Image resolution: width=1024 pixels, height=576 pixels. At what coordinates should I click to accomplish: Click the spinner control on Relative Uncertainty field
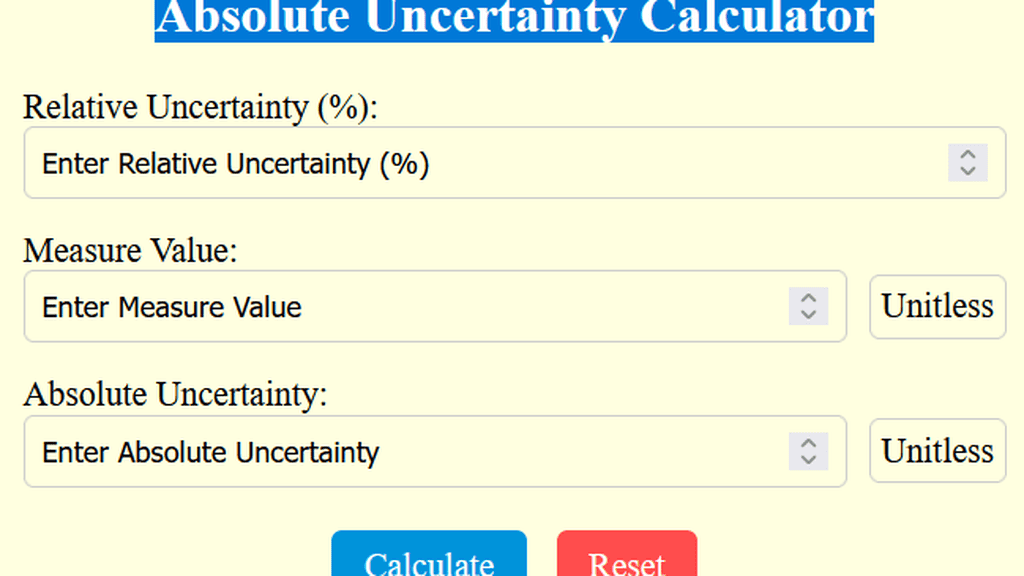click(967, 163)
